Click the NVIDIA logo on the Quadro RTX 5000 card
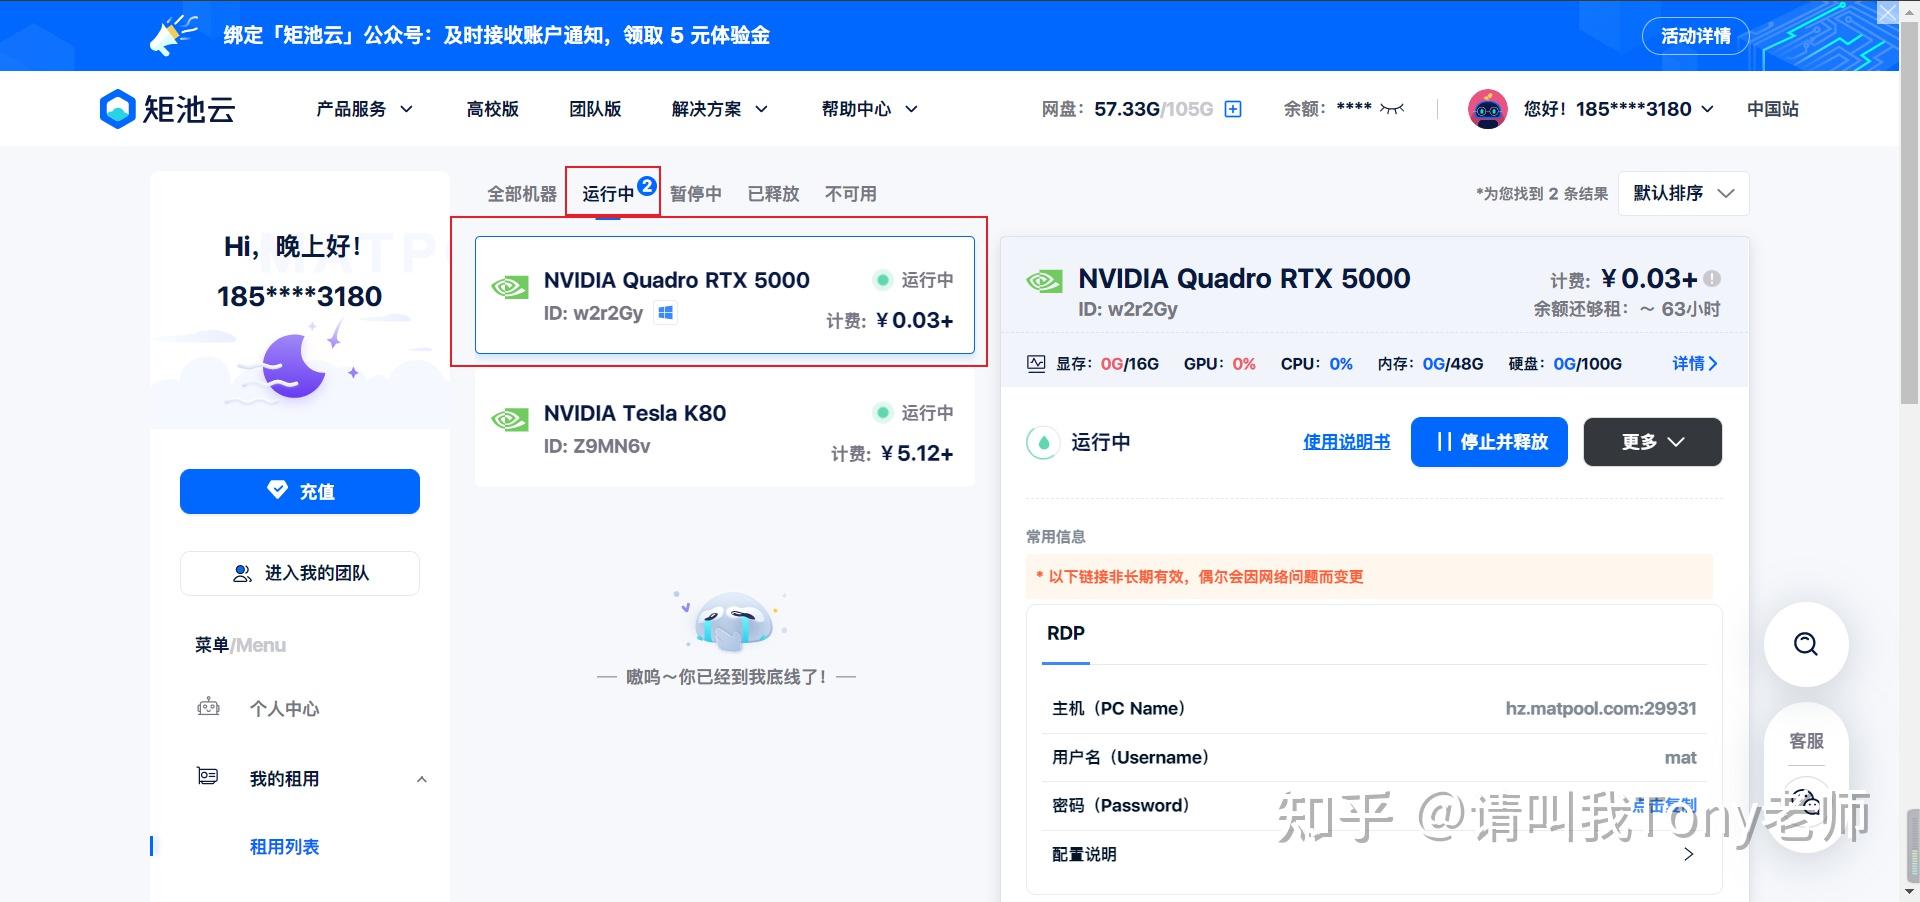 tap(510, 288)
